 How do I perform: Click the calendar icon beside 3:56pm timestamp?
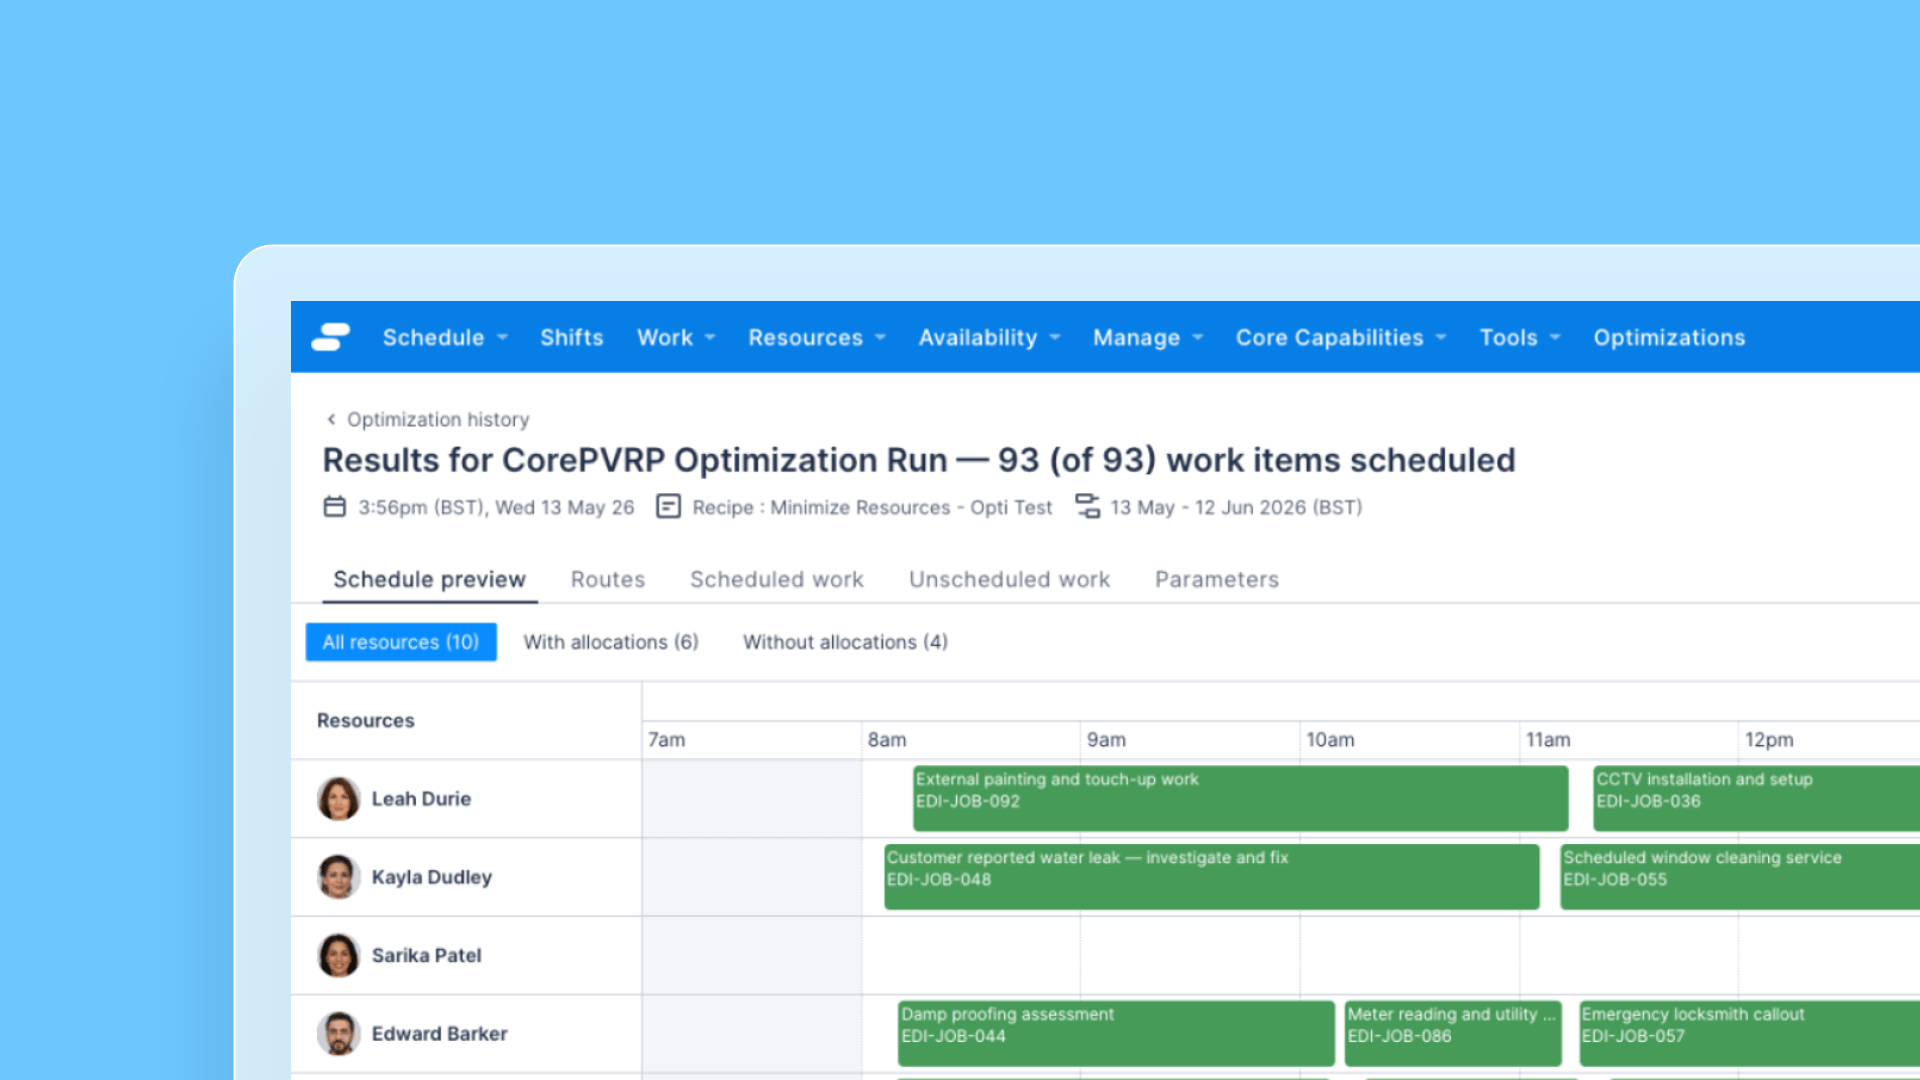coord(334,507)
